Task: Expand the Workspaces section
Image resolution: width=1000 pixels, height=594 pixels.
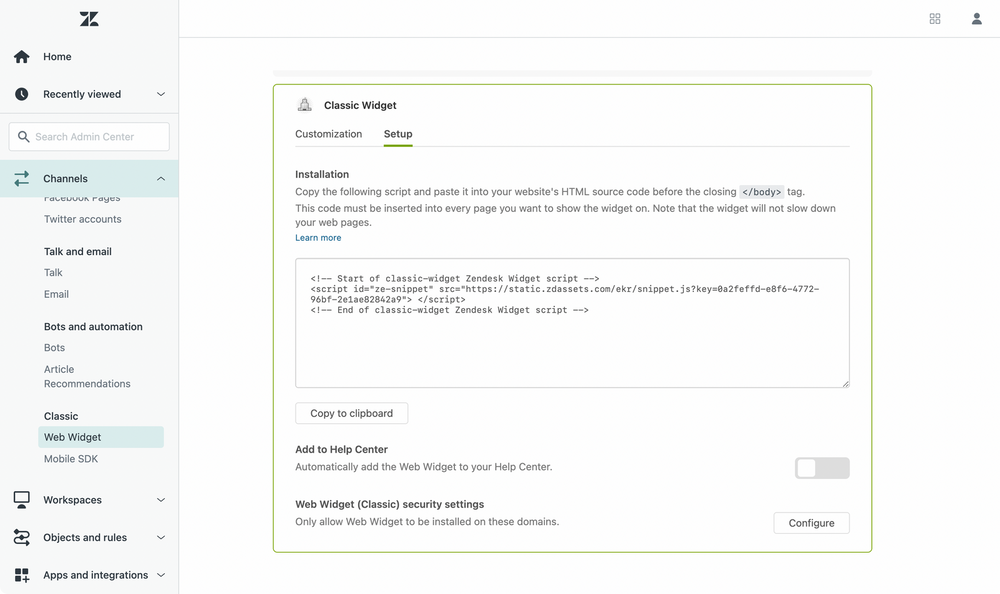Action: pos(160,499)
